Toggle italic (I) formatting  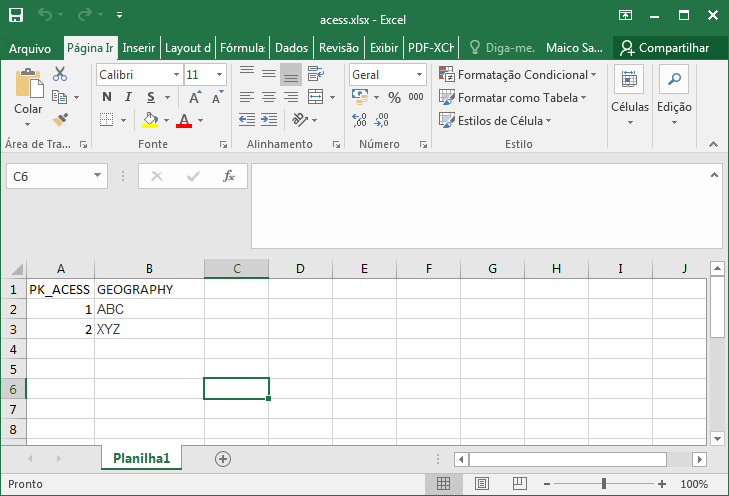point(129,97)
